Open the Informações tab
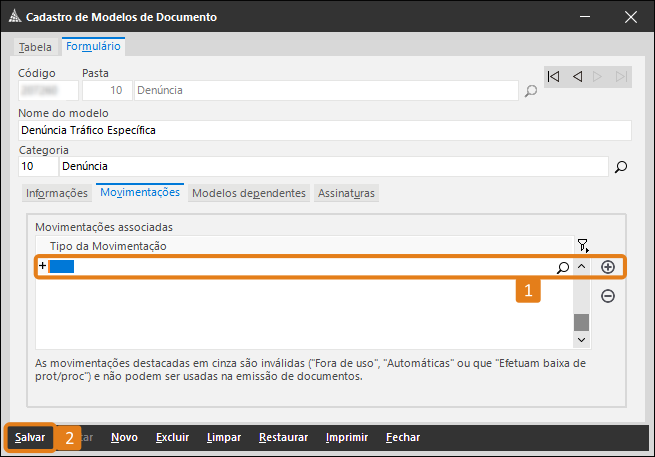The width and height of the screenshot is (655, 457). pyautogui.click(x=56, y=193)
